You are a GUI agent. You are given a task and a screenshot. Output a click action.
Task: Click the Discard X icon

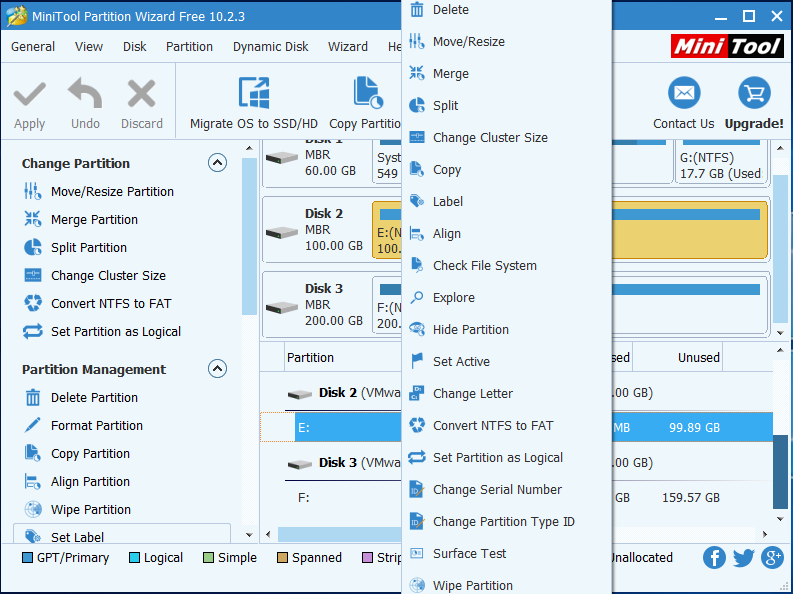(141, 94)
